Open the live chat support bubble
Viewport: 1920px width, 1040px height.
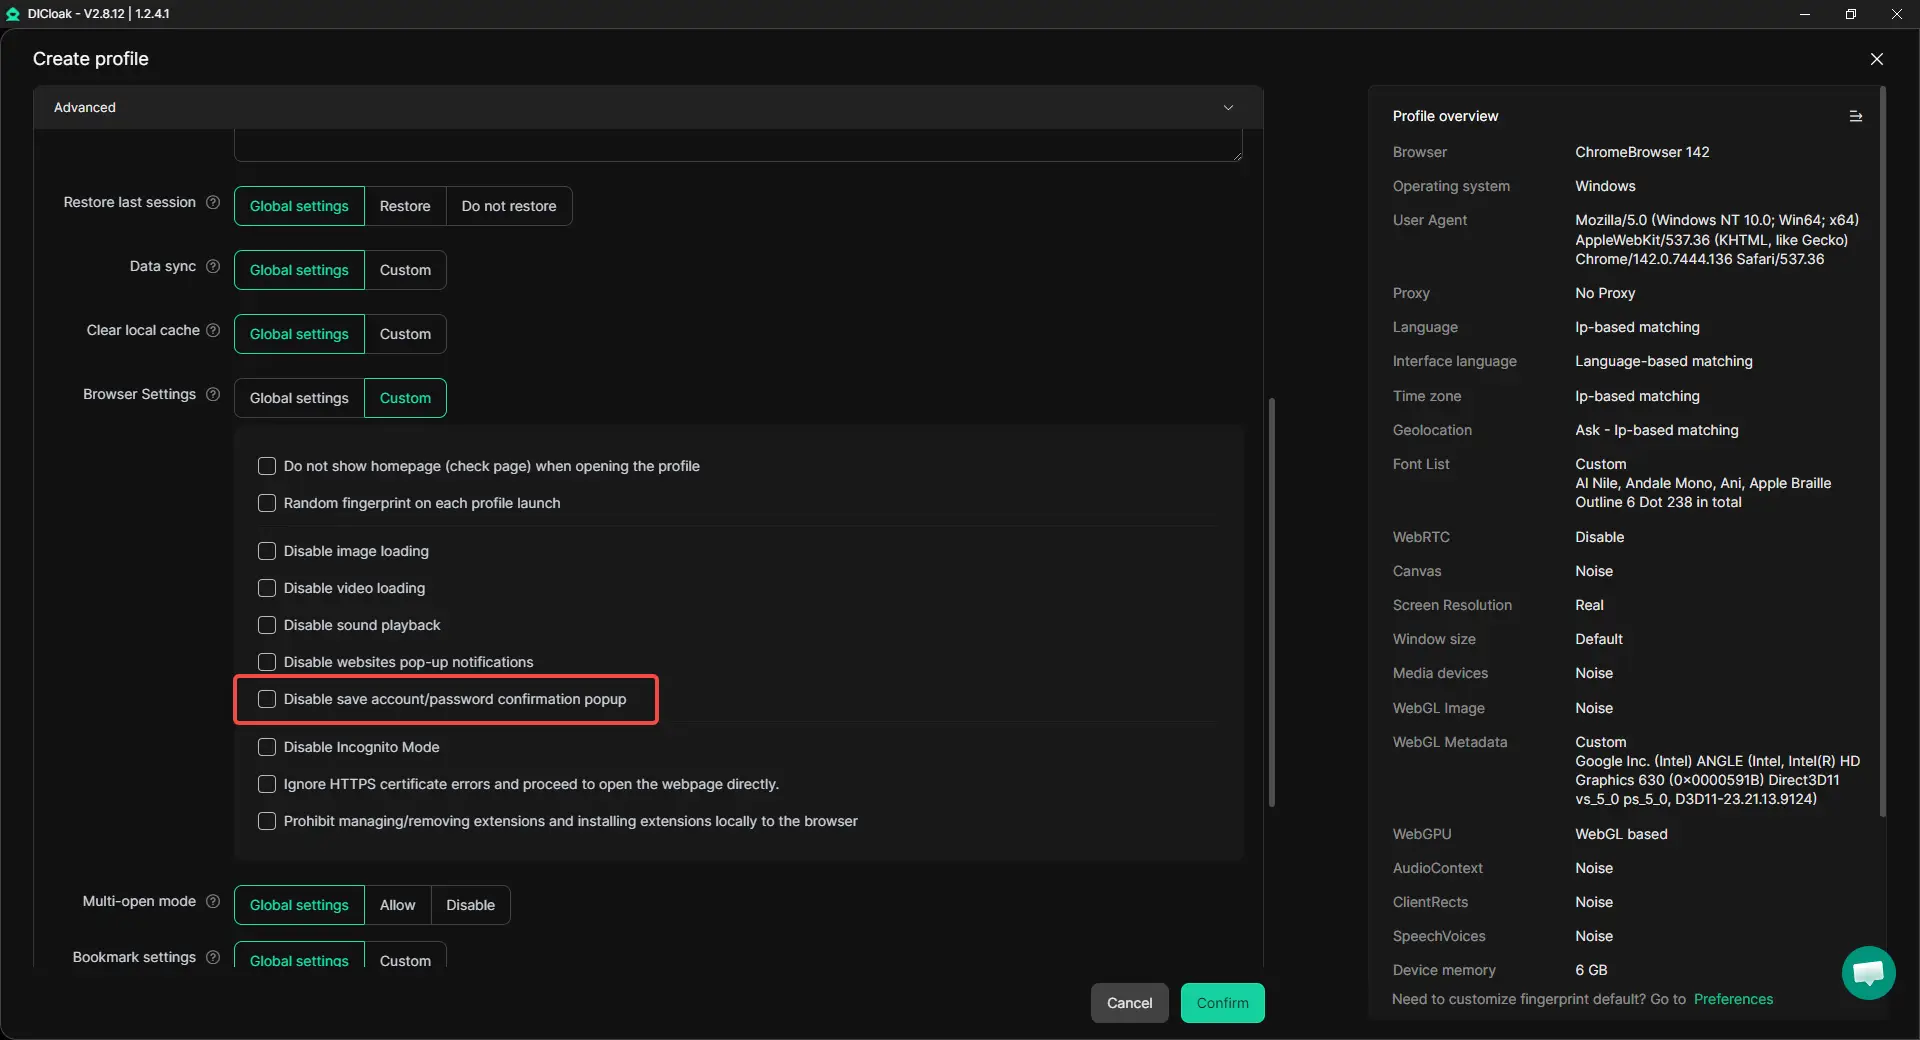[1867, 972]
